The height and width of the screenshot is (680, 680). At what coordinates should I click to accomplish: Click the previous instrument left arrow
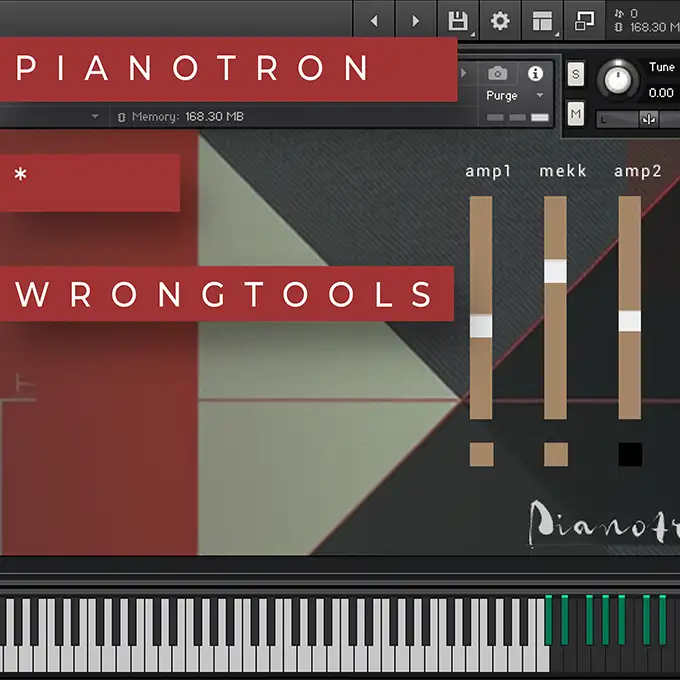(374, 20)
